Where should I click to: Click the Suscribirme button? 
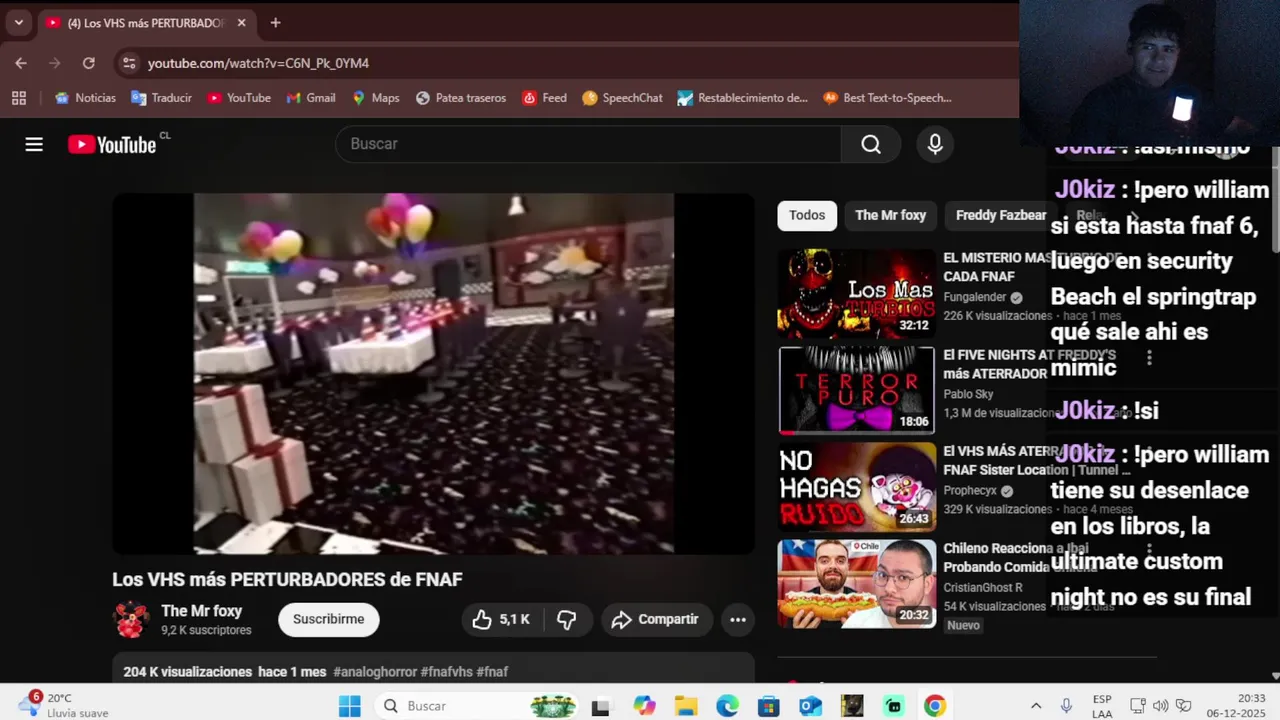point(328,619)
